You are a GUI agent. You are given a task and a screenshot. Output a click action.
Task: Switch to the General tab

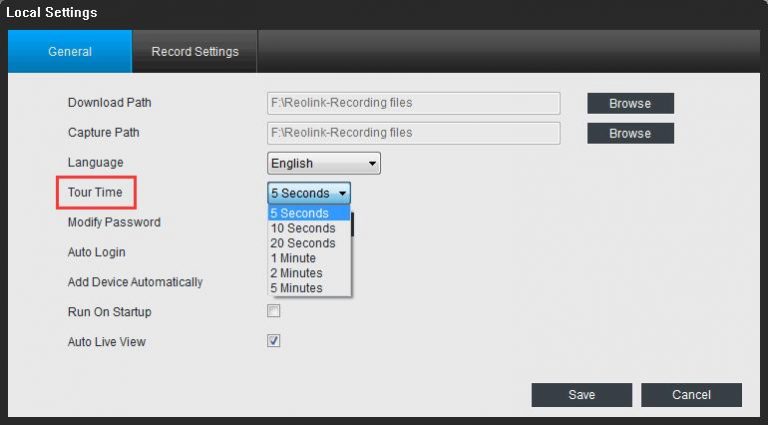(70, 51)
